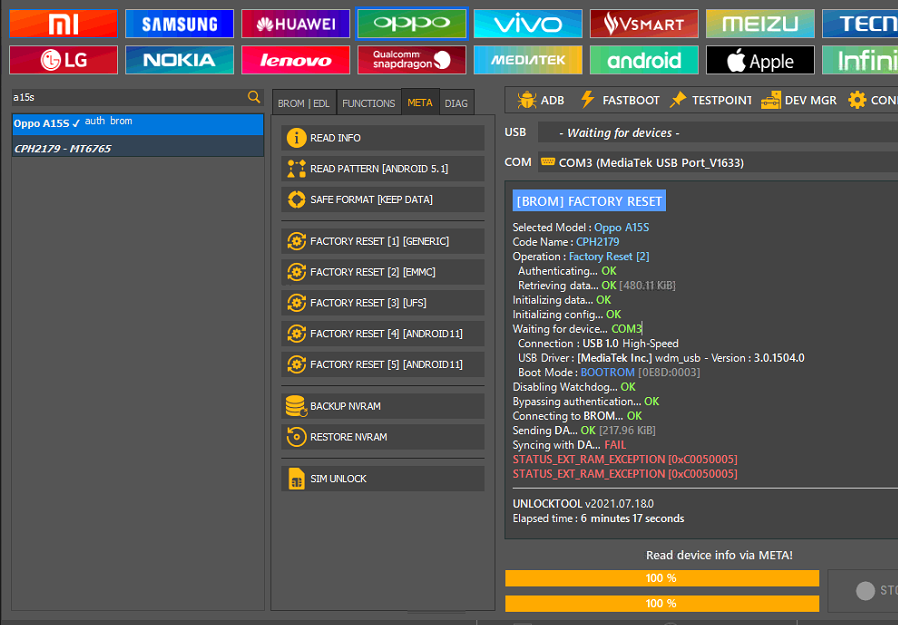
Task: Click the lower 100 % progress bar
Action: [661, 603]
